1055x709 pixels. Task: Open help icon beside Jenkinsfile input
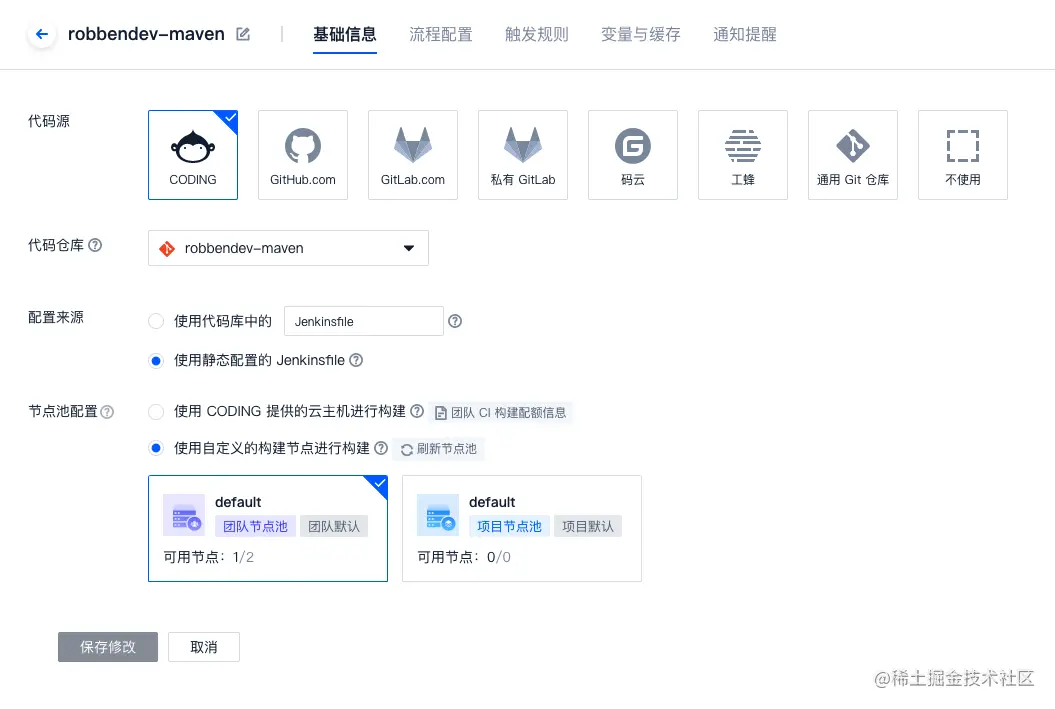[455, 321]
